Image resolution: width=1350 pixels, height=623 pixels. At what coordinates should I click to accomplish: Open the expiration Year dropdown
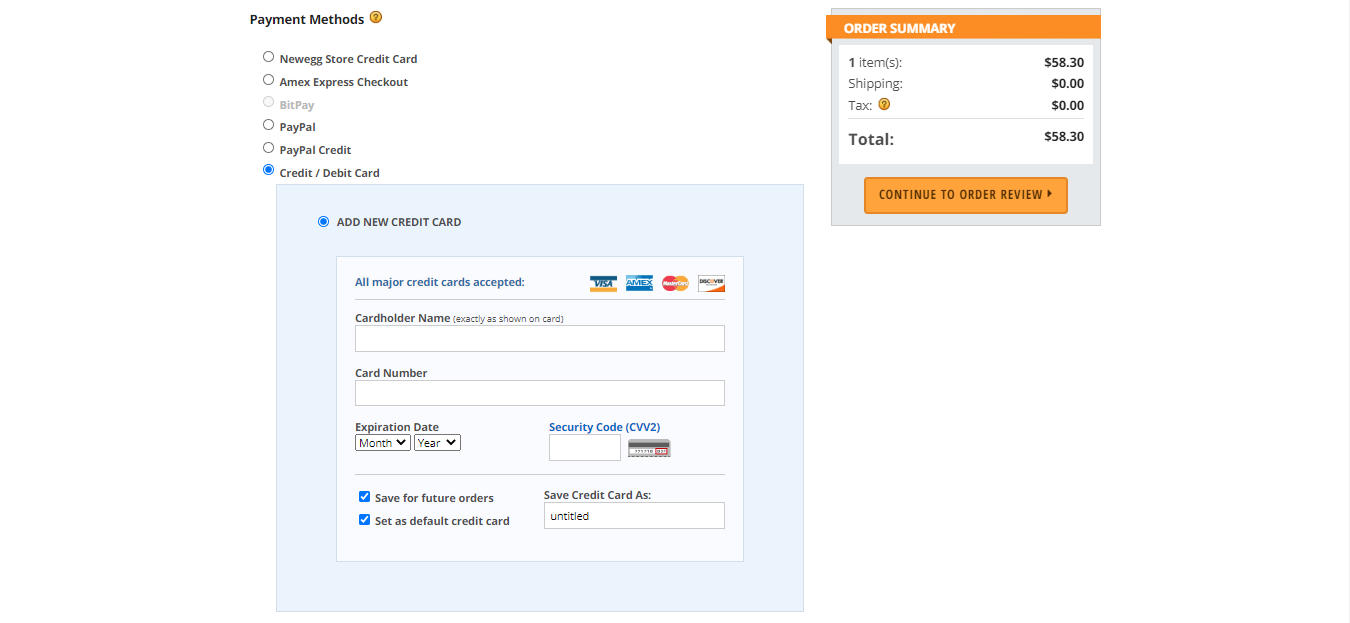click(437, 442)
